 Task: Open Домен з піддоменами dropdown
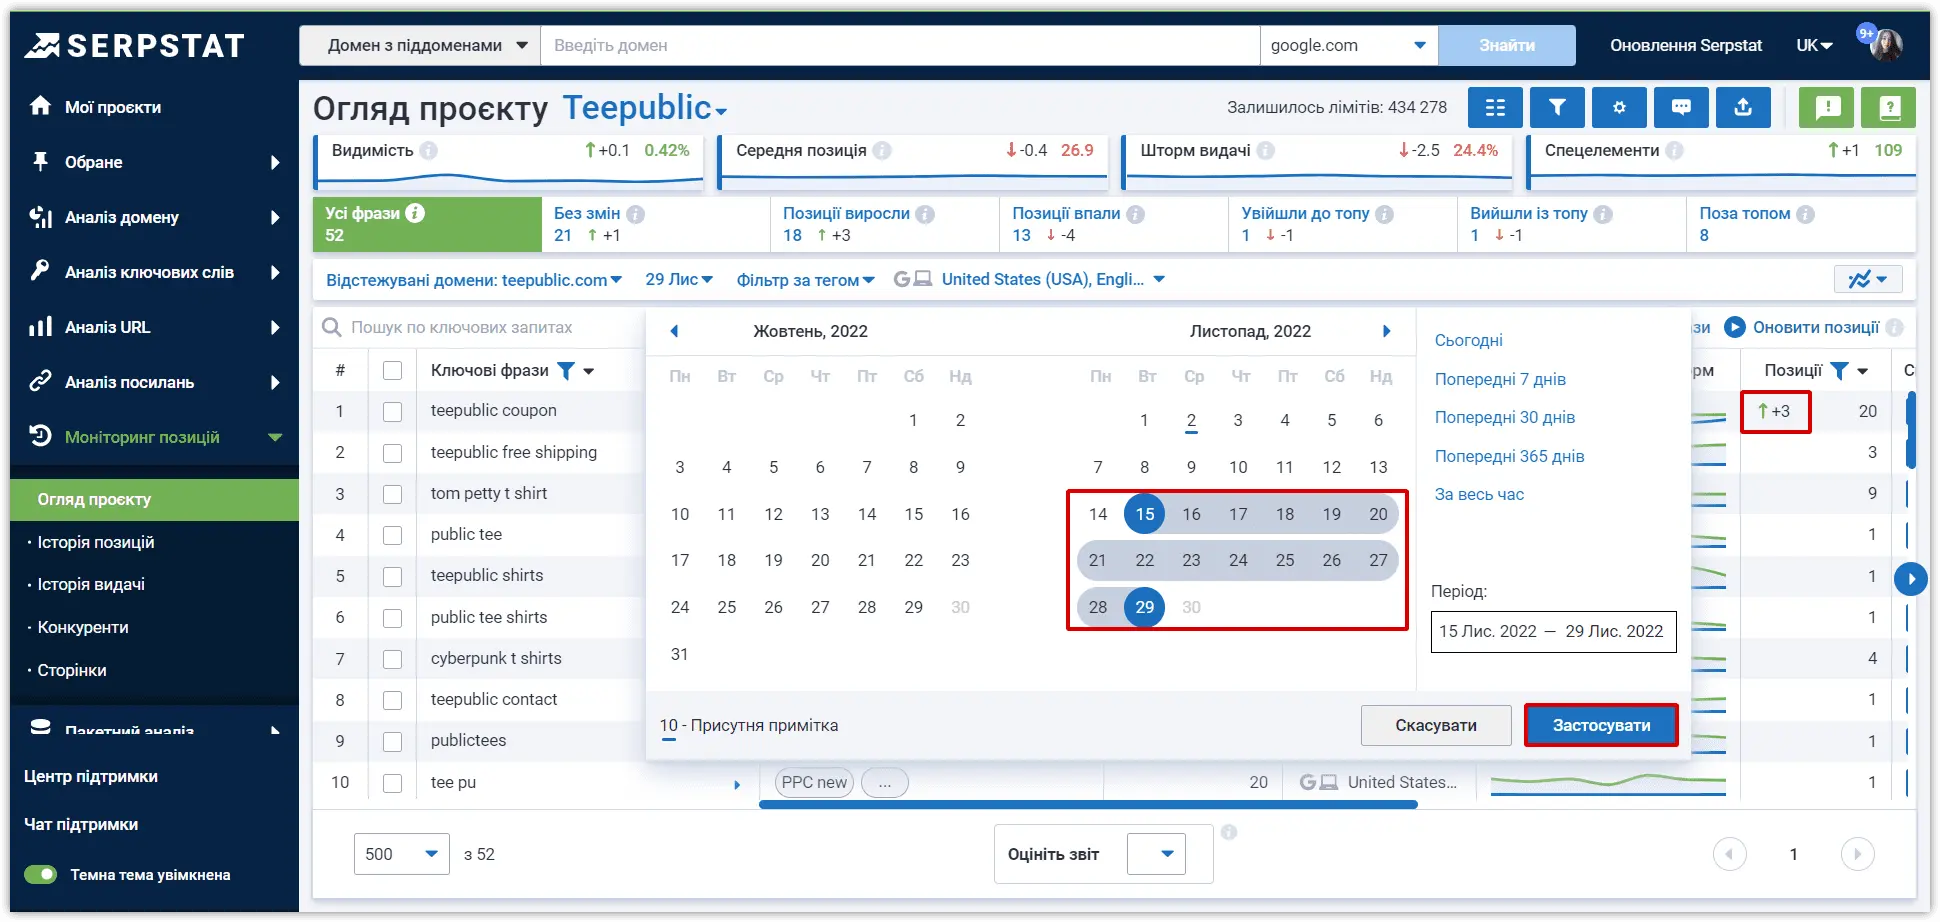pos(420,45)
